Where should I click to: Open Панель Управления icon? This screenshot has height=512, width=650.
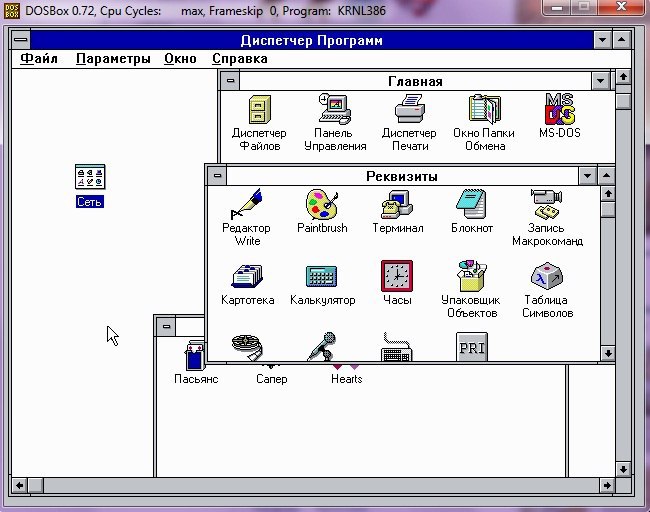click(335, 109)
